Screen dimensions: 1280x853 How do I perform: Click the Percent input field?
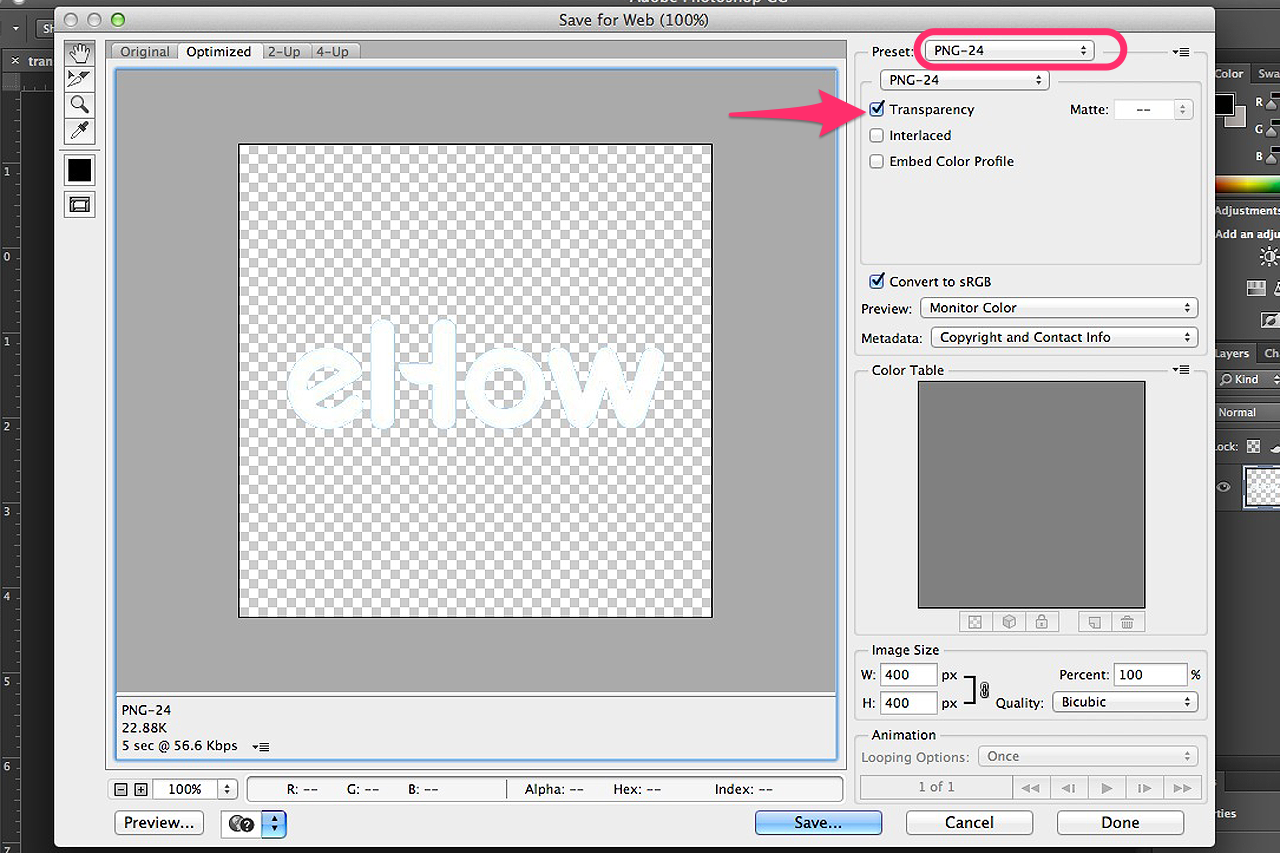coord(1150,675)
